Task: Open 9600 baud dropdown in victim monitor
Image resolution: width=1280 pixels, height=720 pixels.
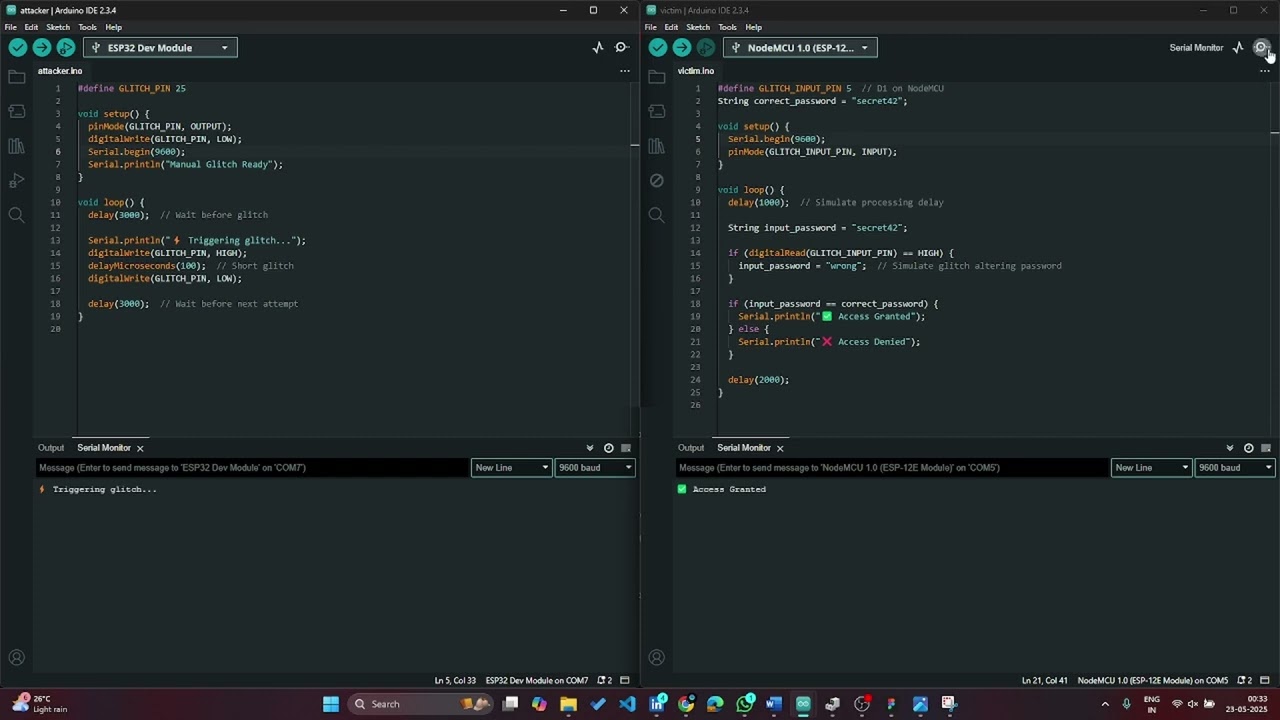Action: pyautogui.click(x=1235, y=467)
